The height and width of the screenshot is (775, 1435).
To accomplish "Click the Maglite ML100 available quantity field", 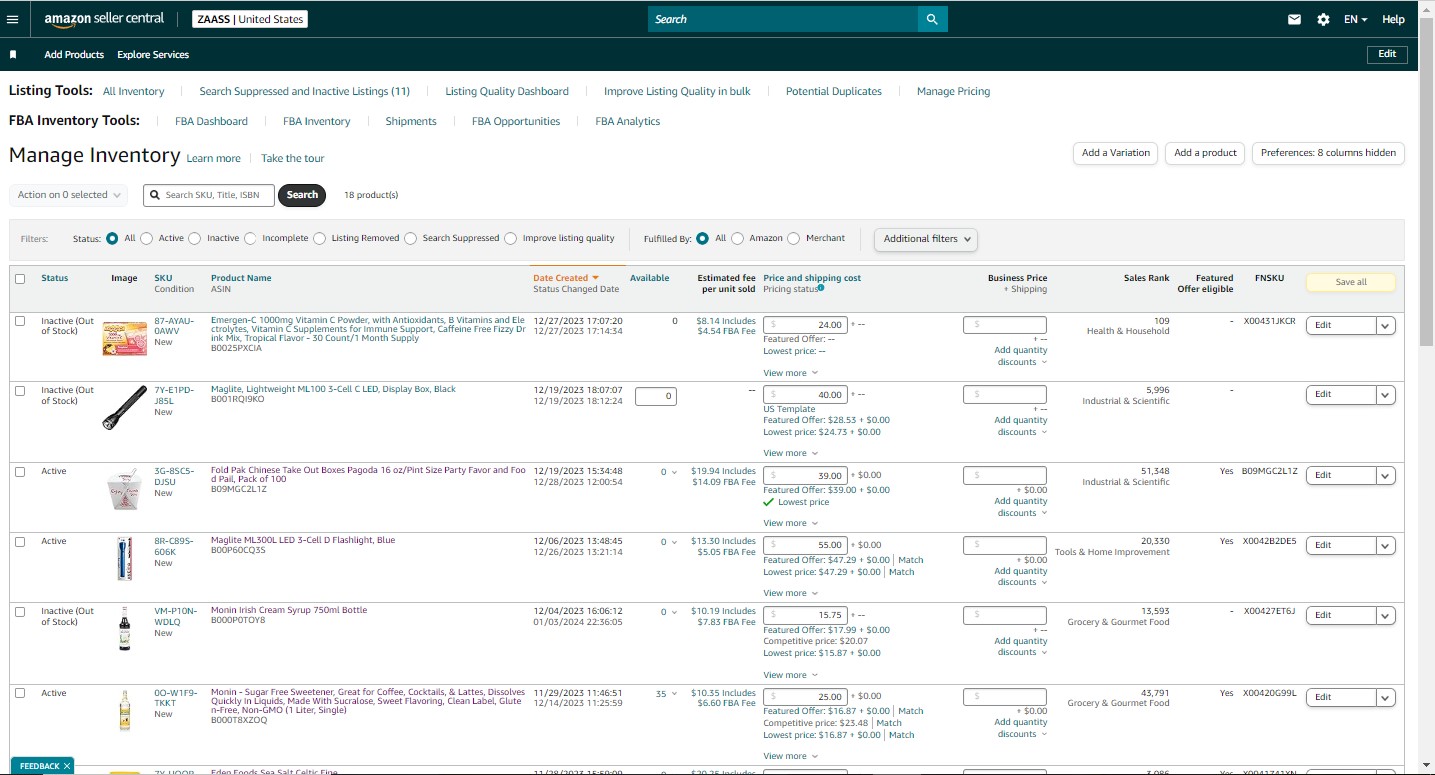I will (x=655, y=396).
